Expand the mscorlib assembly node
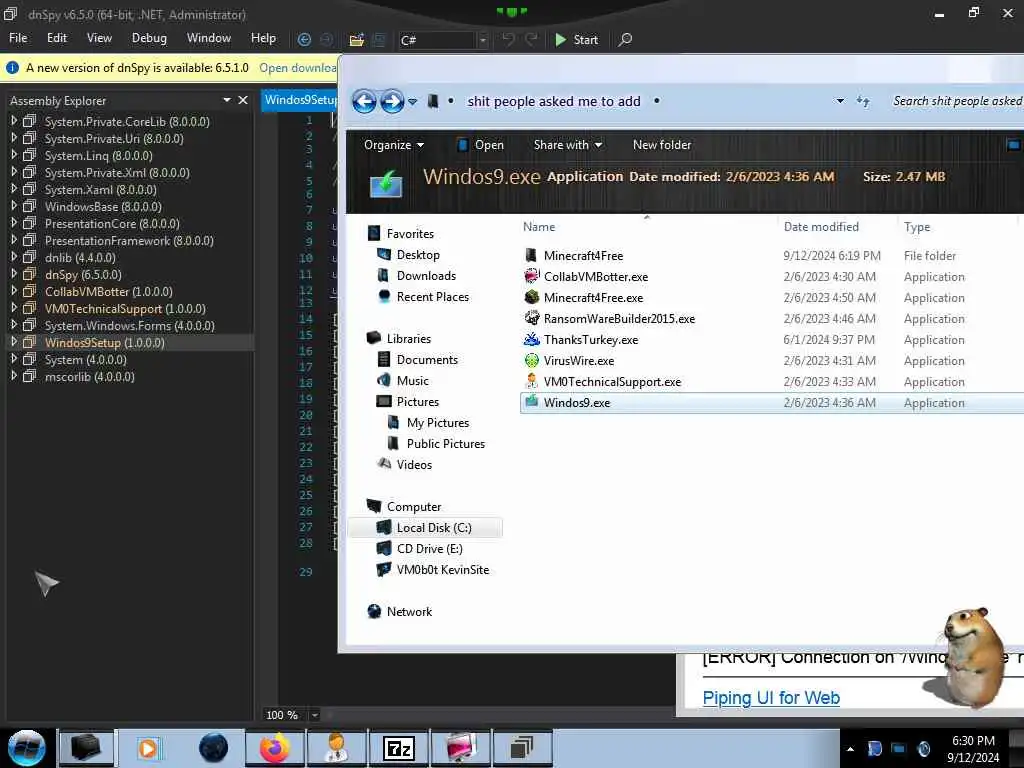 (14, 376)
